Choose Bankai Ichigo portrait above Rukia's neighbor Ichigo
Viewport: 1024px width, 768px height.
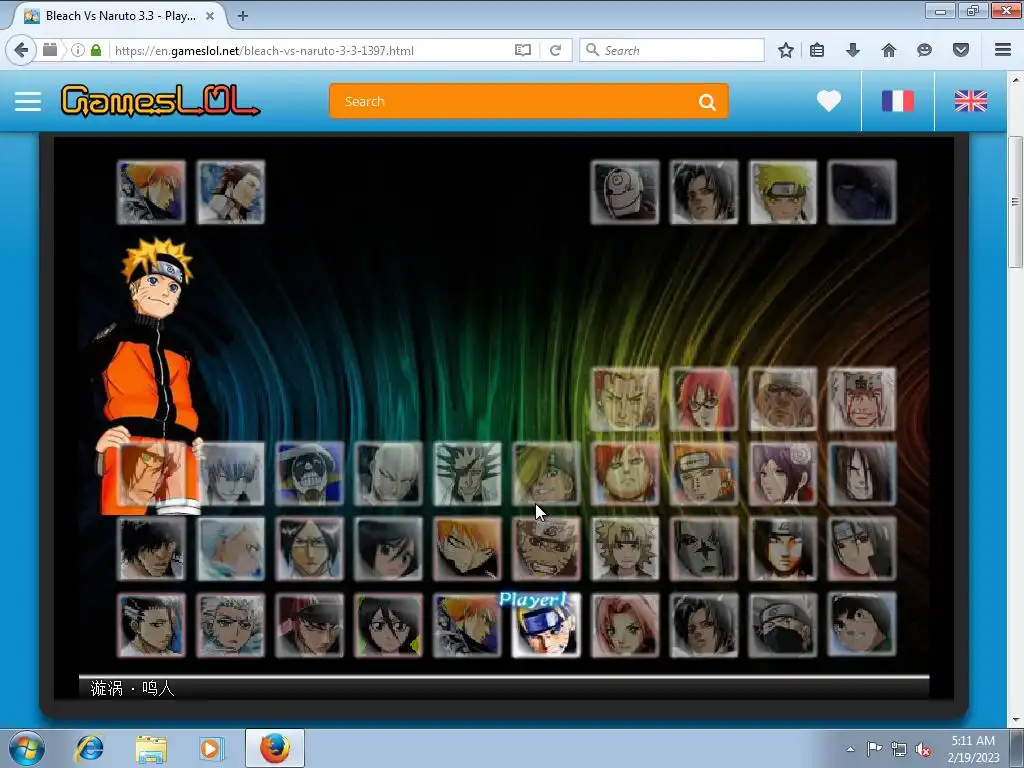coord(467,549)
